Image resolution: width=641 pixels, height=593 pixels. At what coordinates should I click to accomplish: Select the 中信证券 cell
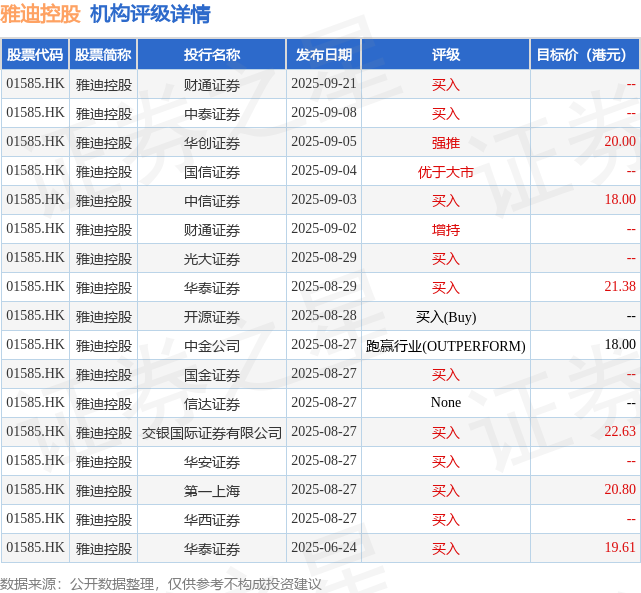pyautogui.click(x=212, y=200)
